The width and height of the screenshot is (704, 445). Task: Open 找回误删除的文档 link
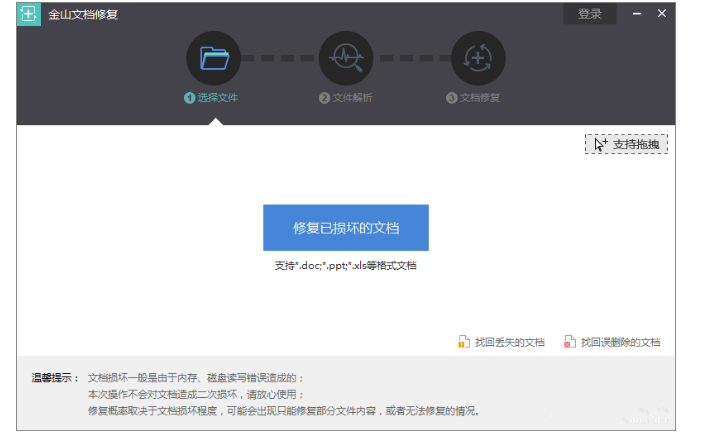click(x=620, y=342)
